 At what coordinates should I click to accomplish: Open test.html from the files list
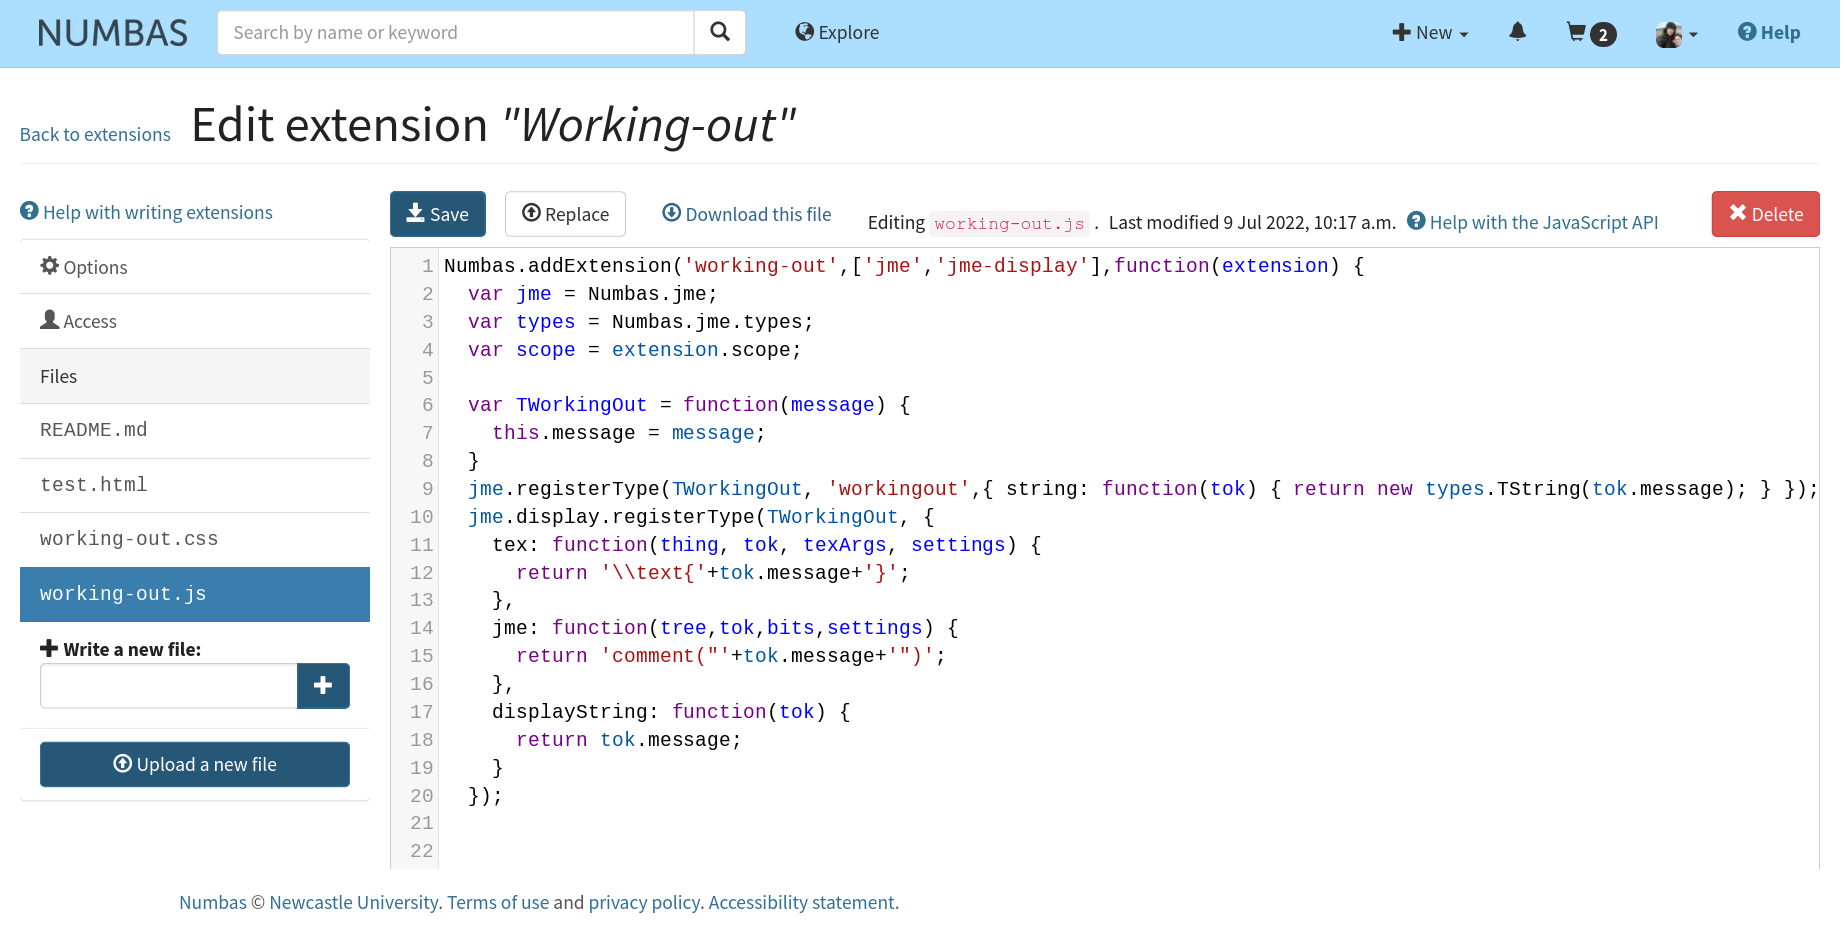(x=94, y=485)
